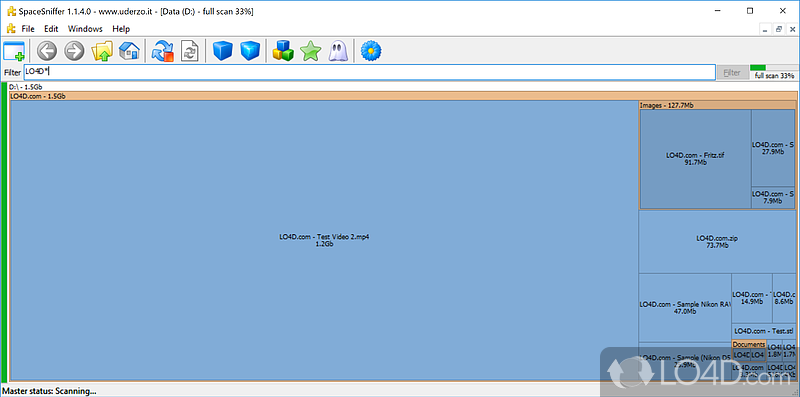Select the Fritz.tif 91.7Mb block
The image size is (800, 397).
[x=695, y=159]
